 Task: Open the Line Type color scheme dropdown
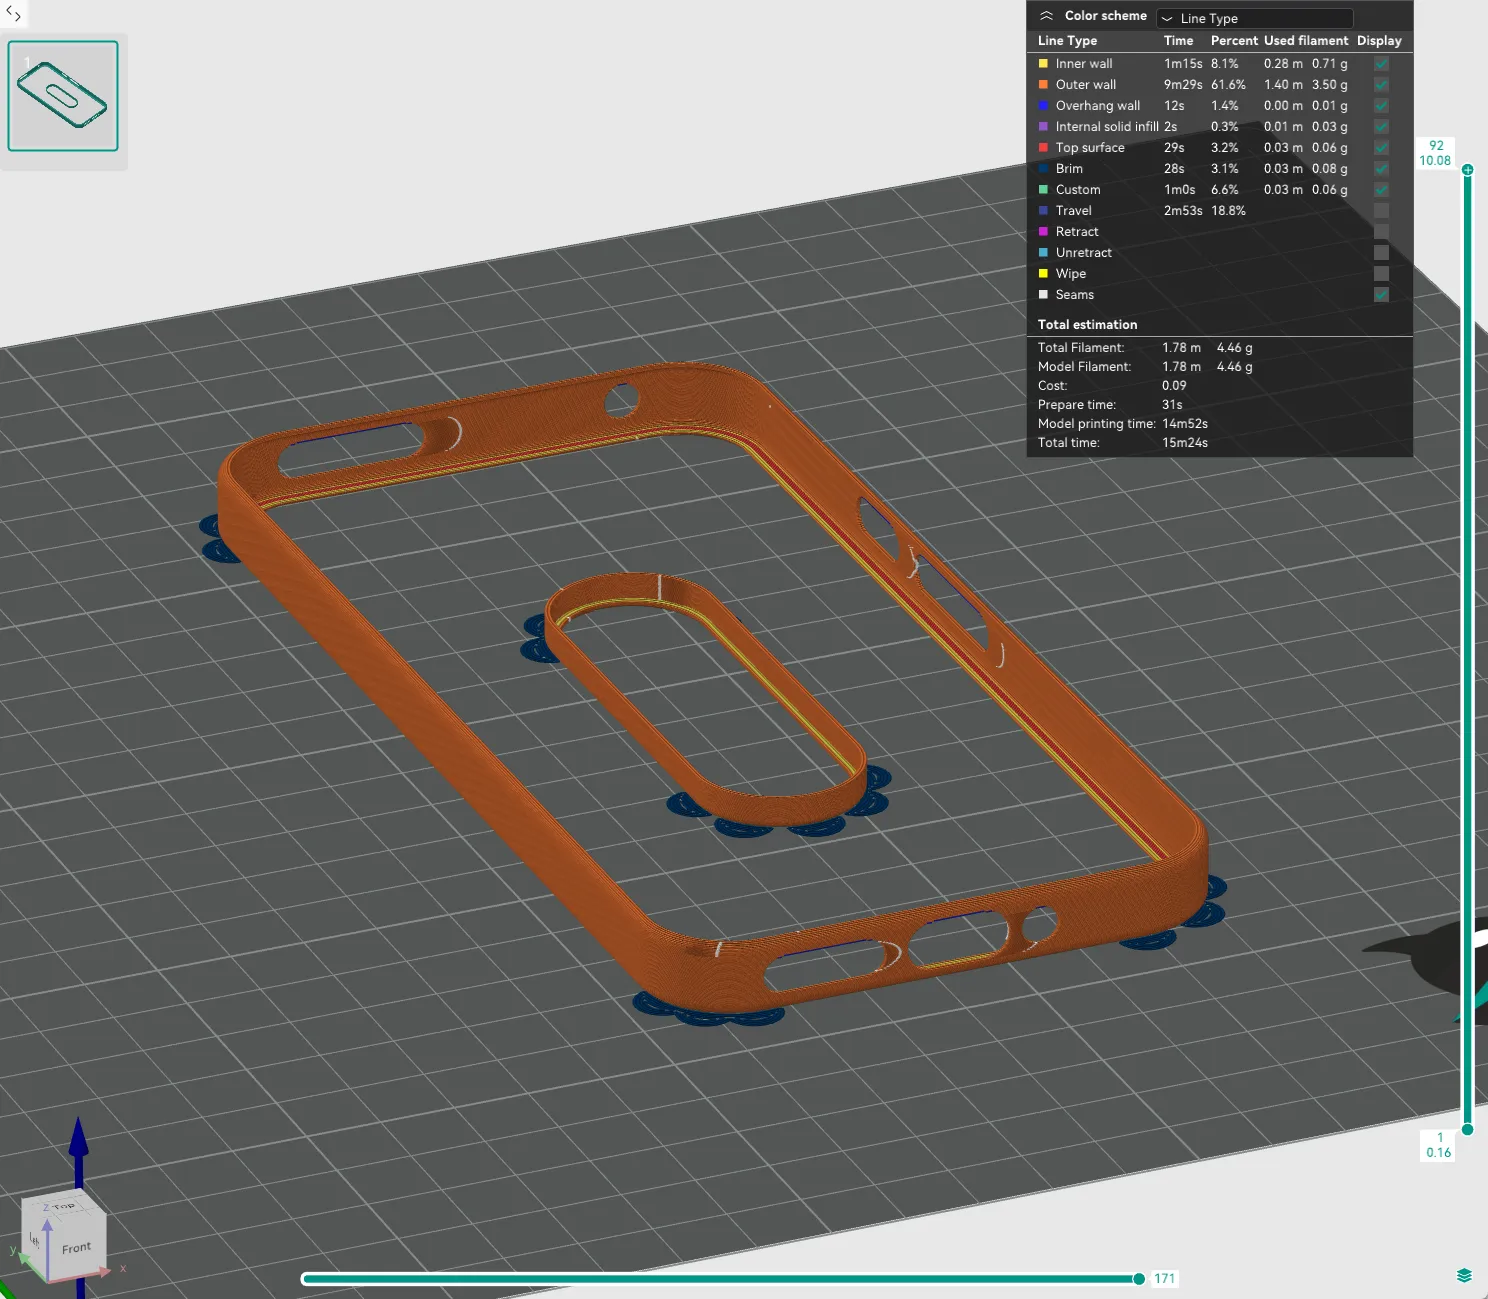[1254, 18]
